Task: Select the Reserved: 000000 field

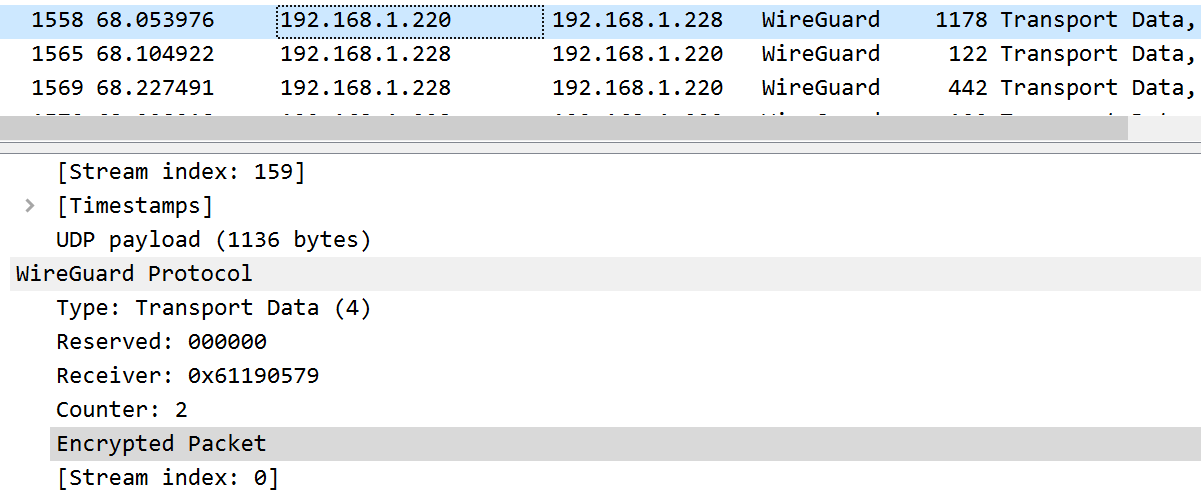Action: coord(161,342)
